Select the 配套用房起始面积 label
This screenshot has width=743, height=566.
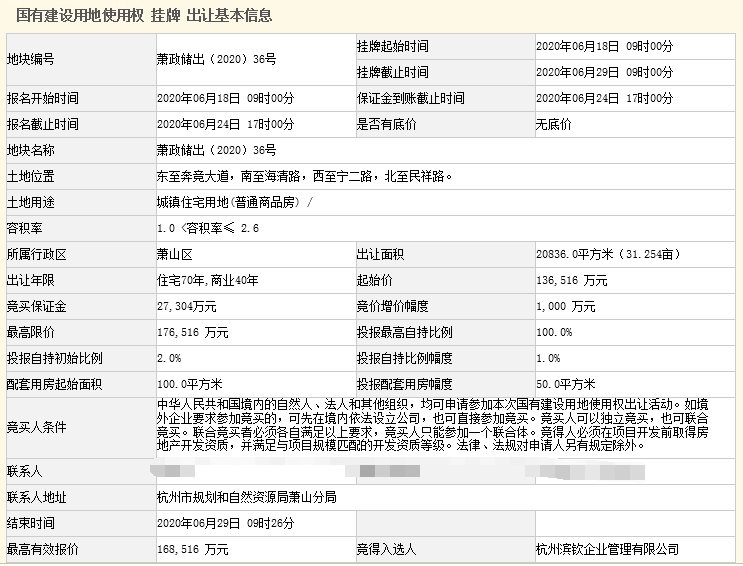point(54,384)
